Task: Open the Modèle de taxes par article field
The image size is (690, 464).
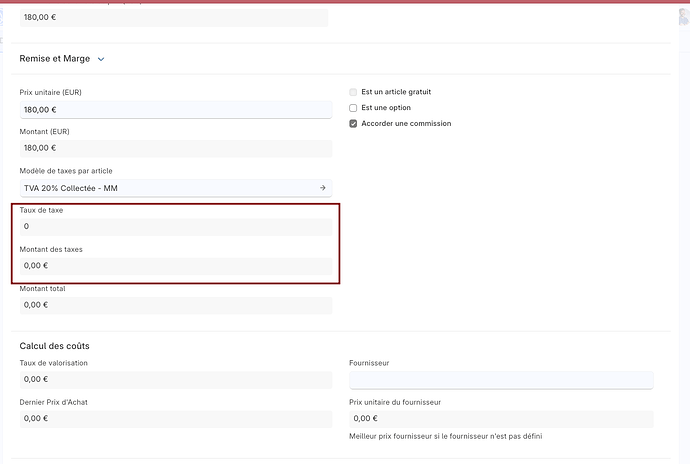Action: tap(165, 188)
